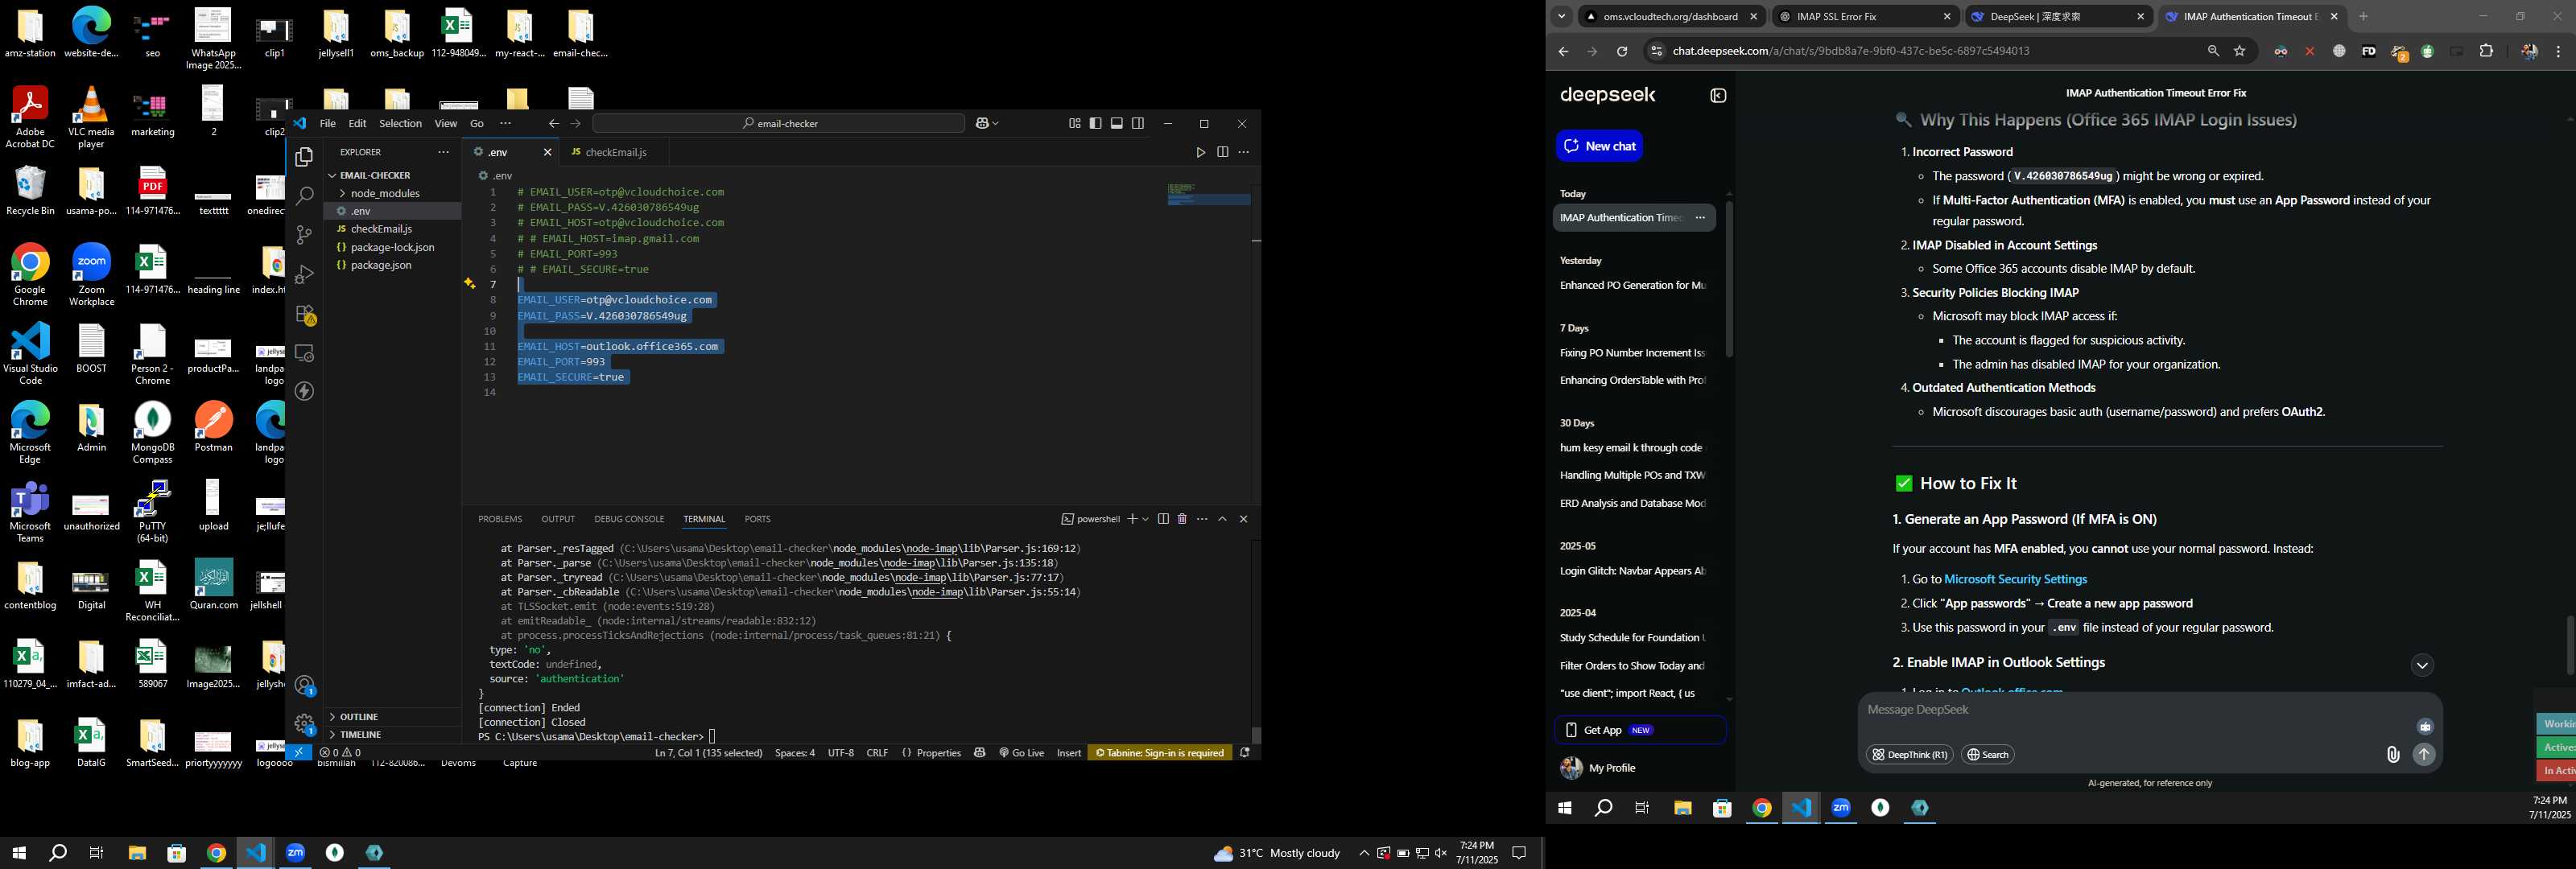Screen dimensions: 2576x869
Task: Open new terminal launch profile dropdown
Action: tap(1145, 519)
